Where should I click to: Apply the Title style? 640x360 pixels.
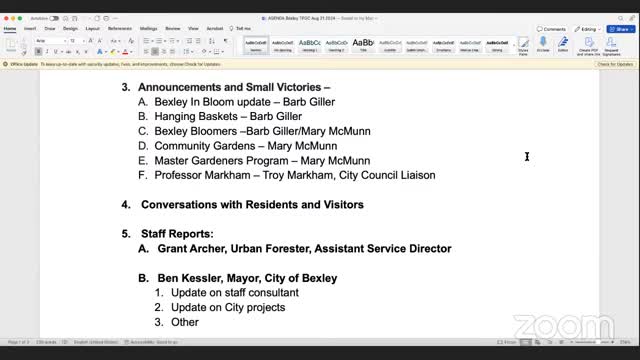point(363,45)
